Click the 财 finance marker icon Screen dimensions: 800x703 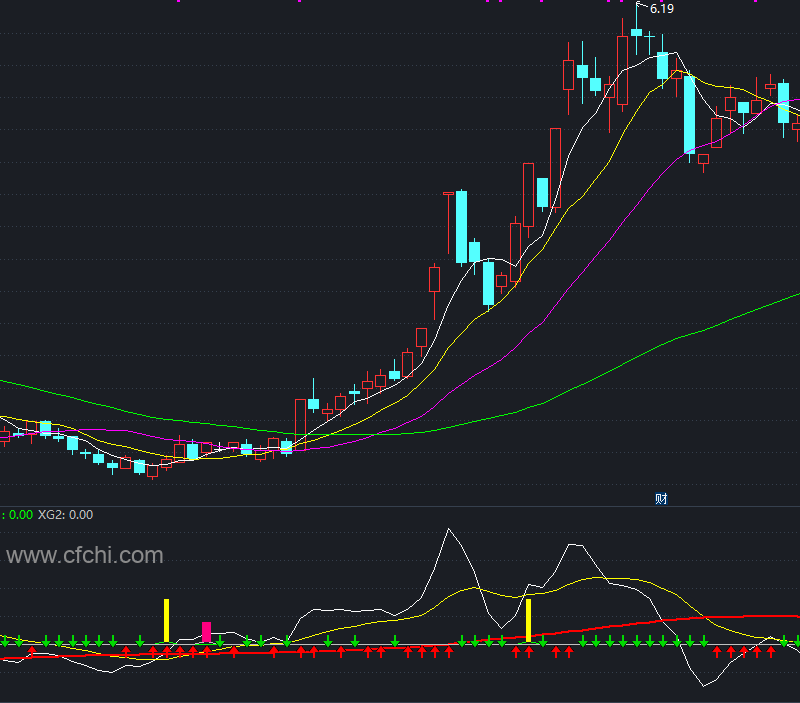click(661, 498)
